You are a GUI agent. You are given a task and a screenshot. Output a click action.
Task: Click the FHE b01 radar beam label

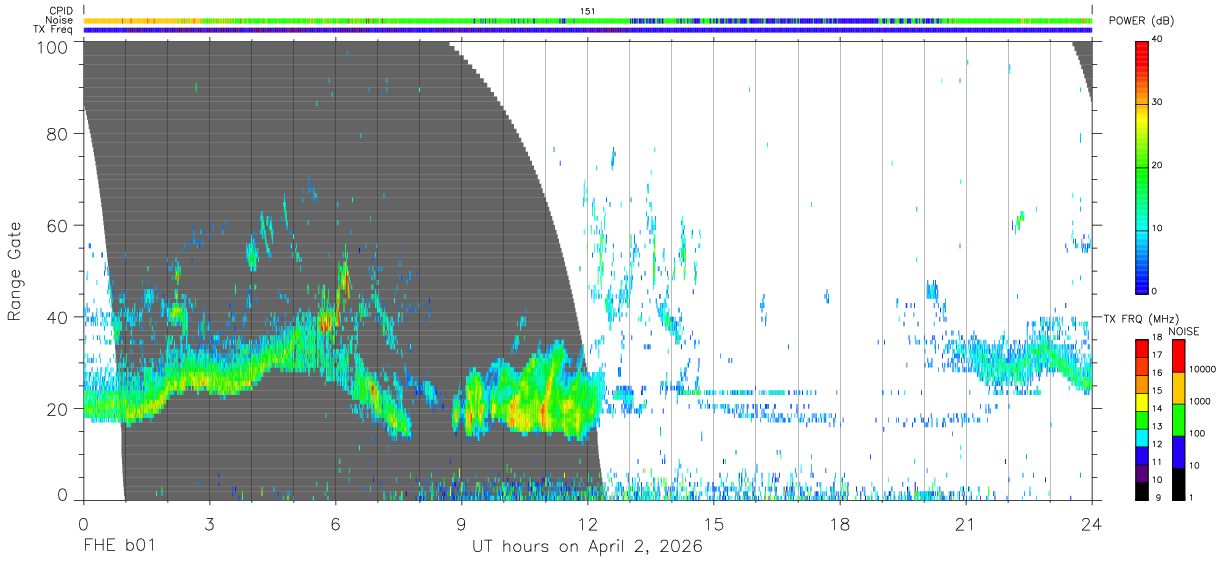[119, 547]
